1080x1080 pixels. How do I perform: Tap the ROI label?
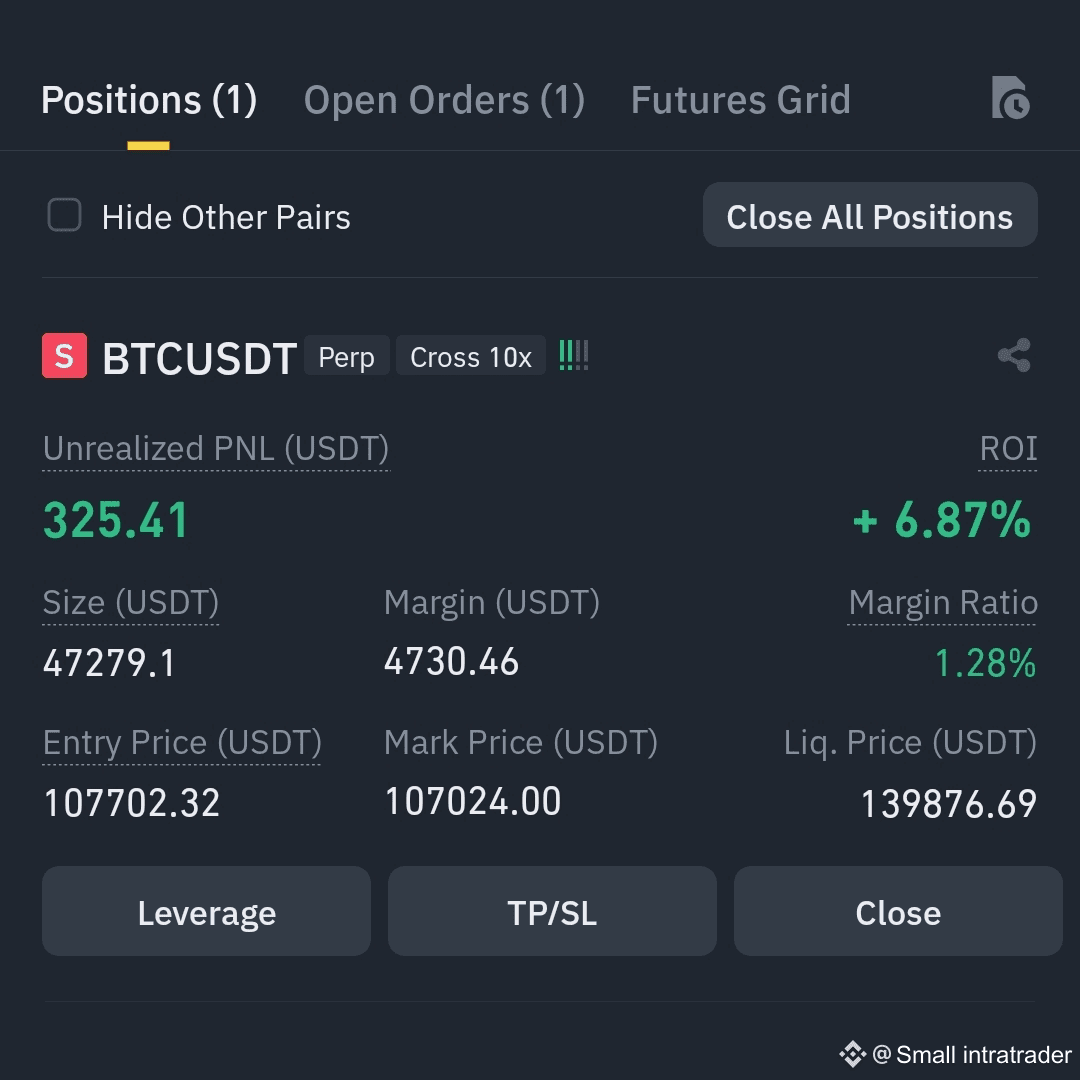1008,449
